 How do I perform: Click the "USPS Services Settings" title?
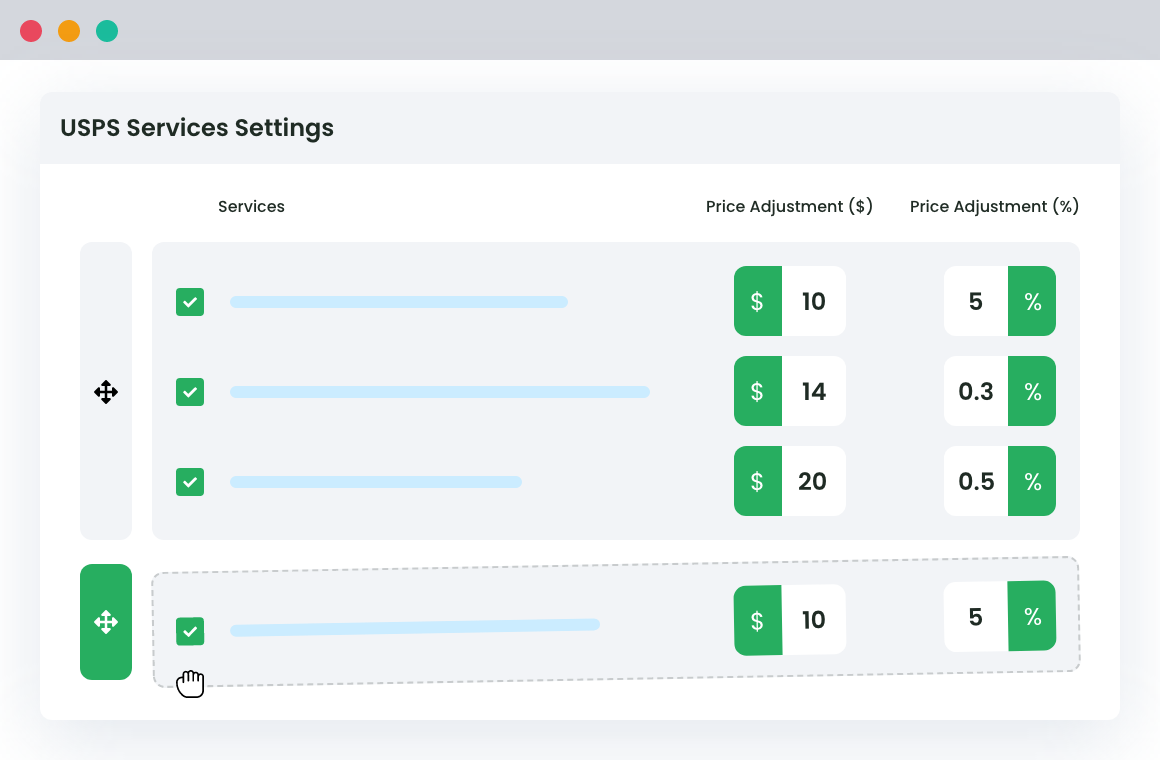coord(197,127)
